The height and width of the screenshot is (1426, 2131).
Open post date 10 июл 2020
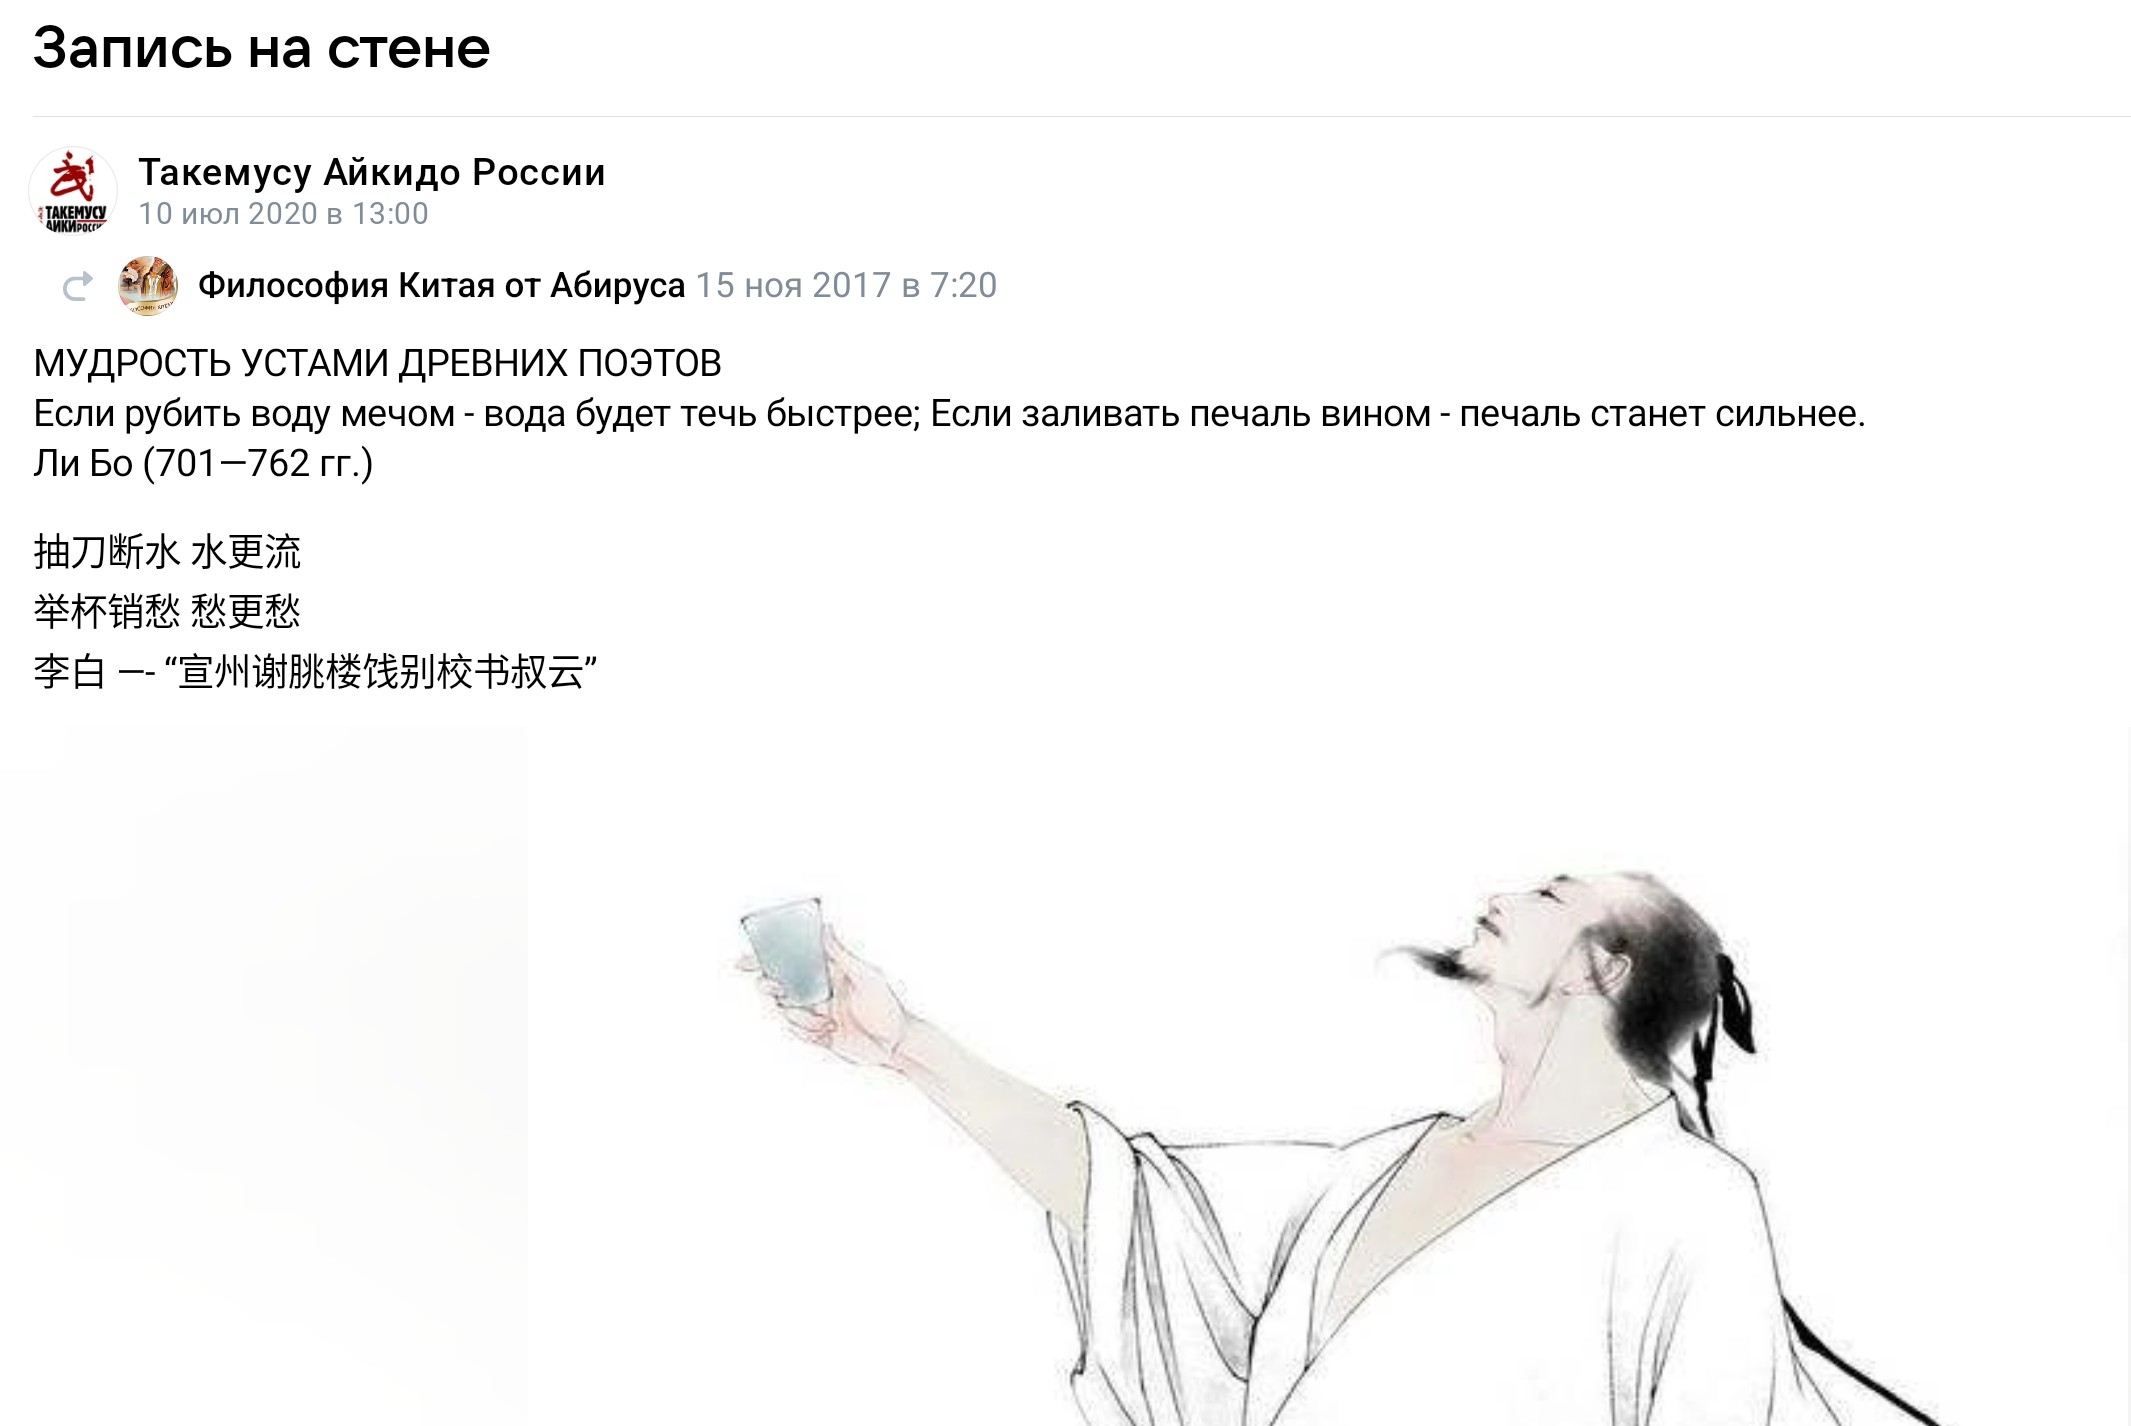click(283, 214)
